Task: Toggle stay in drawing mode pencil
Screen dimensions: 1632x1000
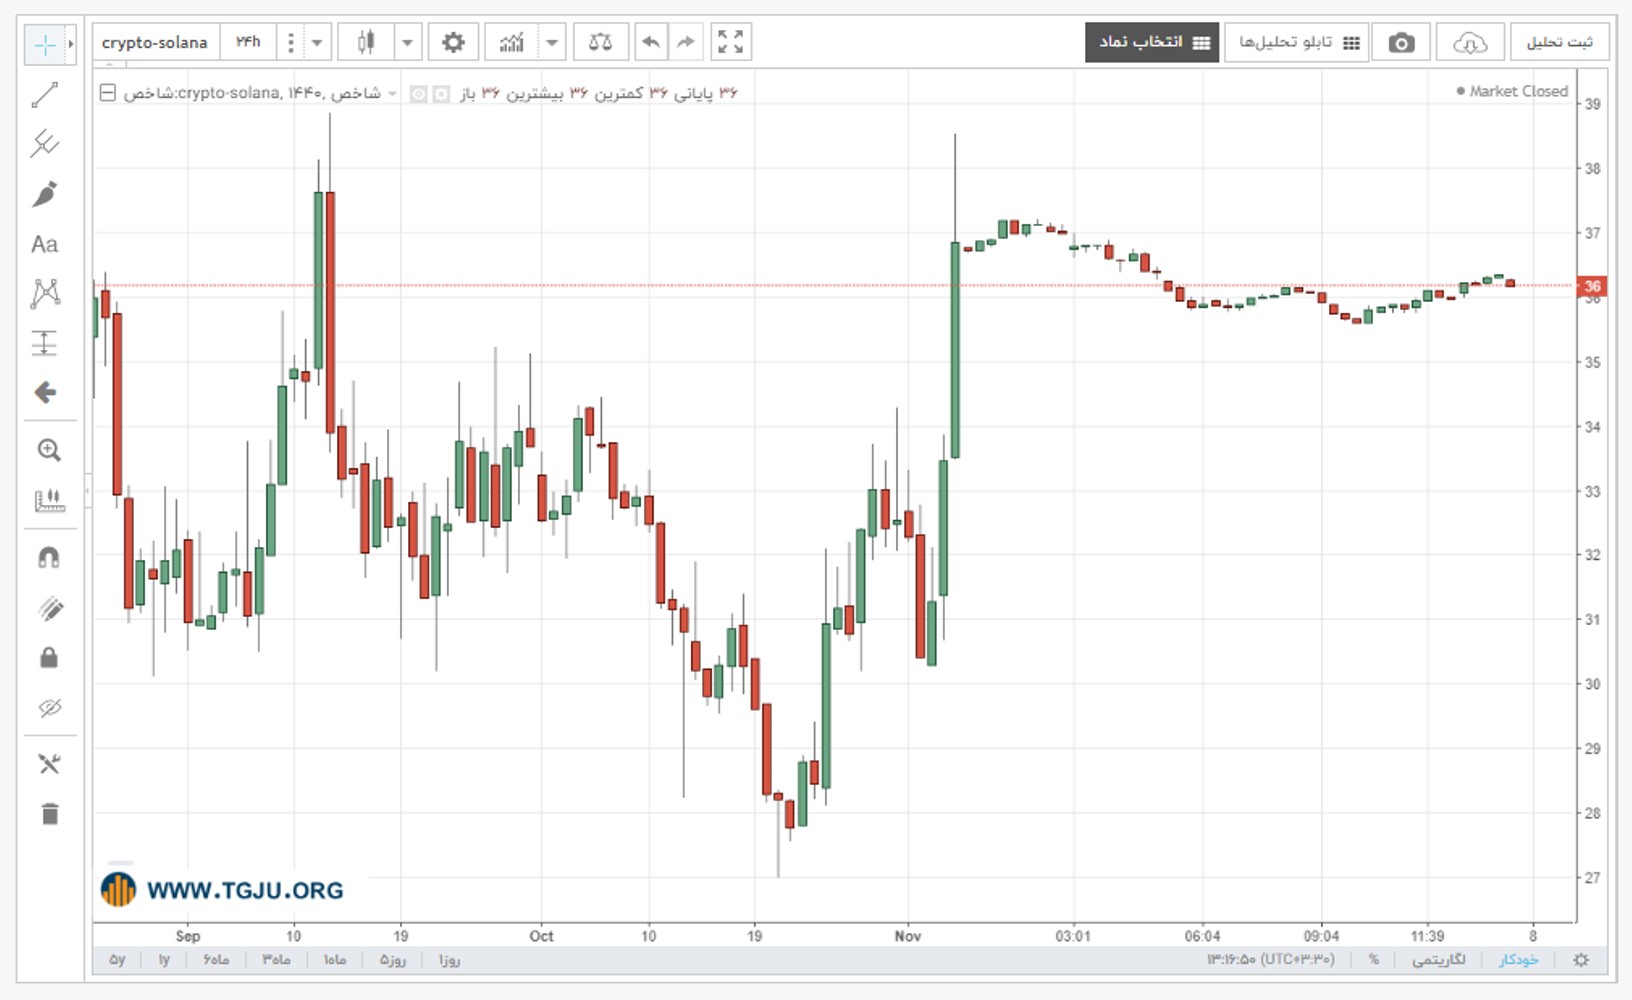Action: pyautogui.click(x=49, y=608)
